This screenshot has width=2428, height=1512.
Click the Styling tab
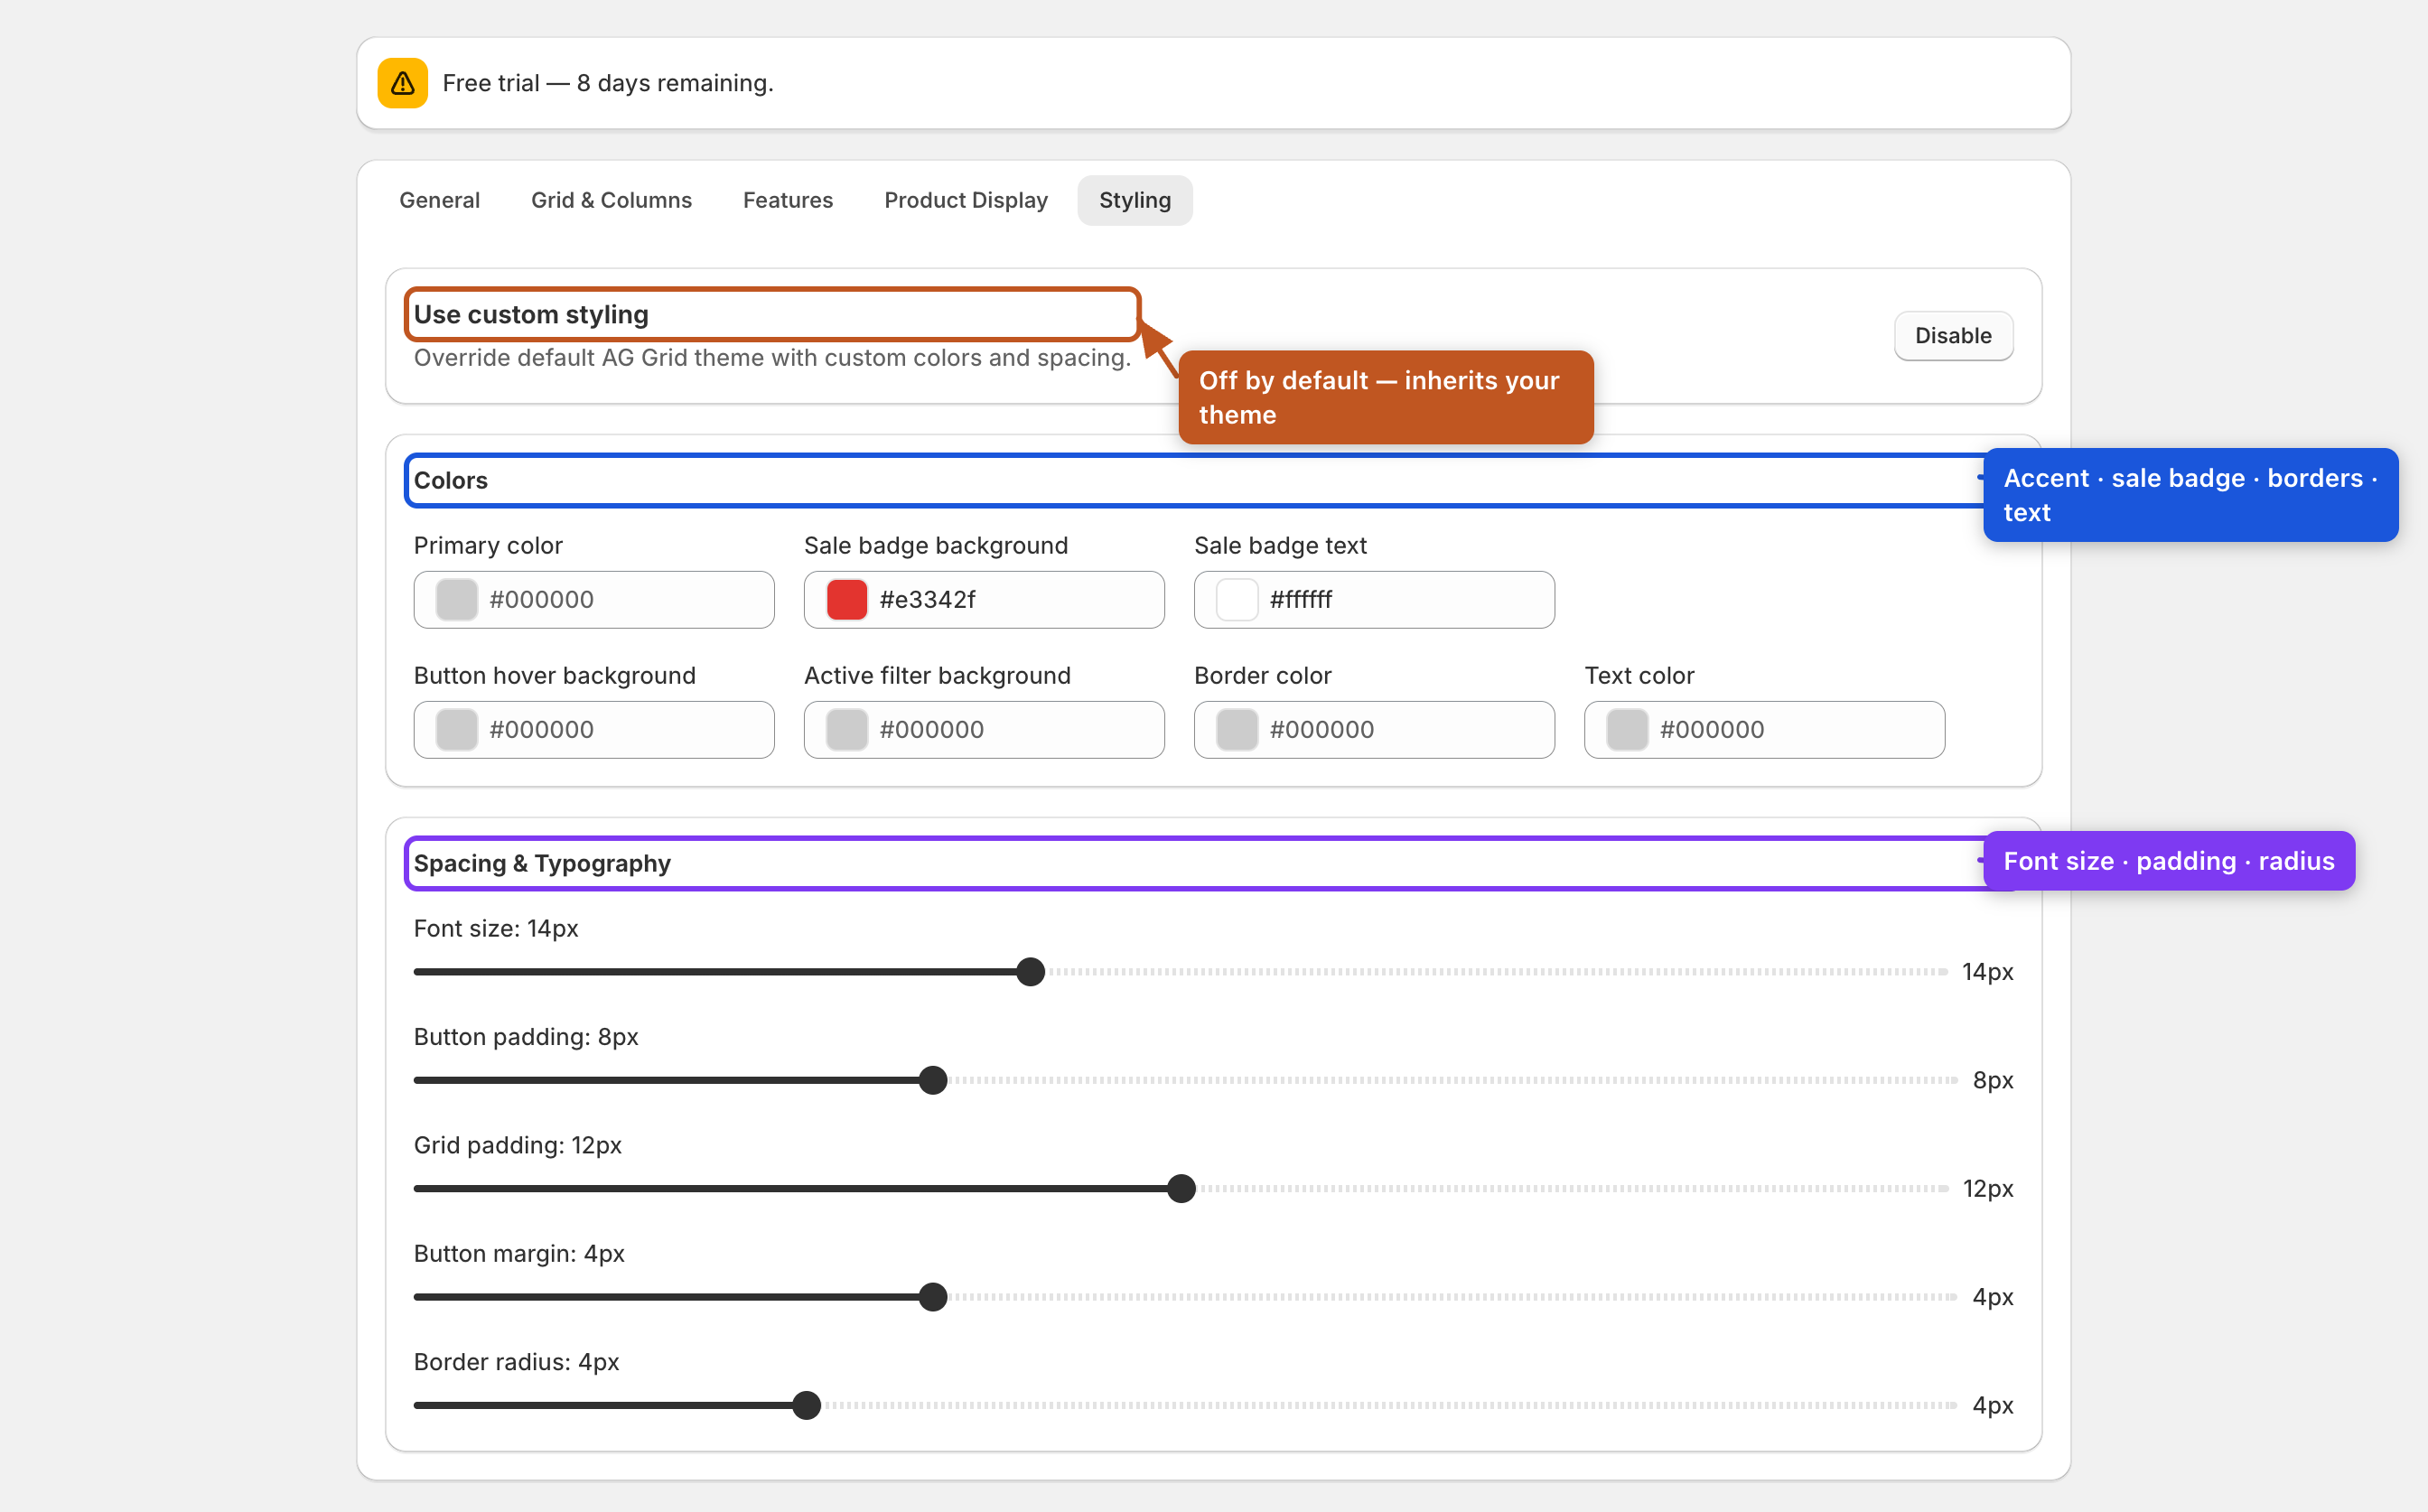(x=1135, y=200)
